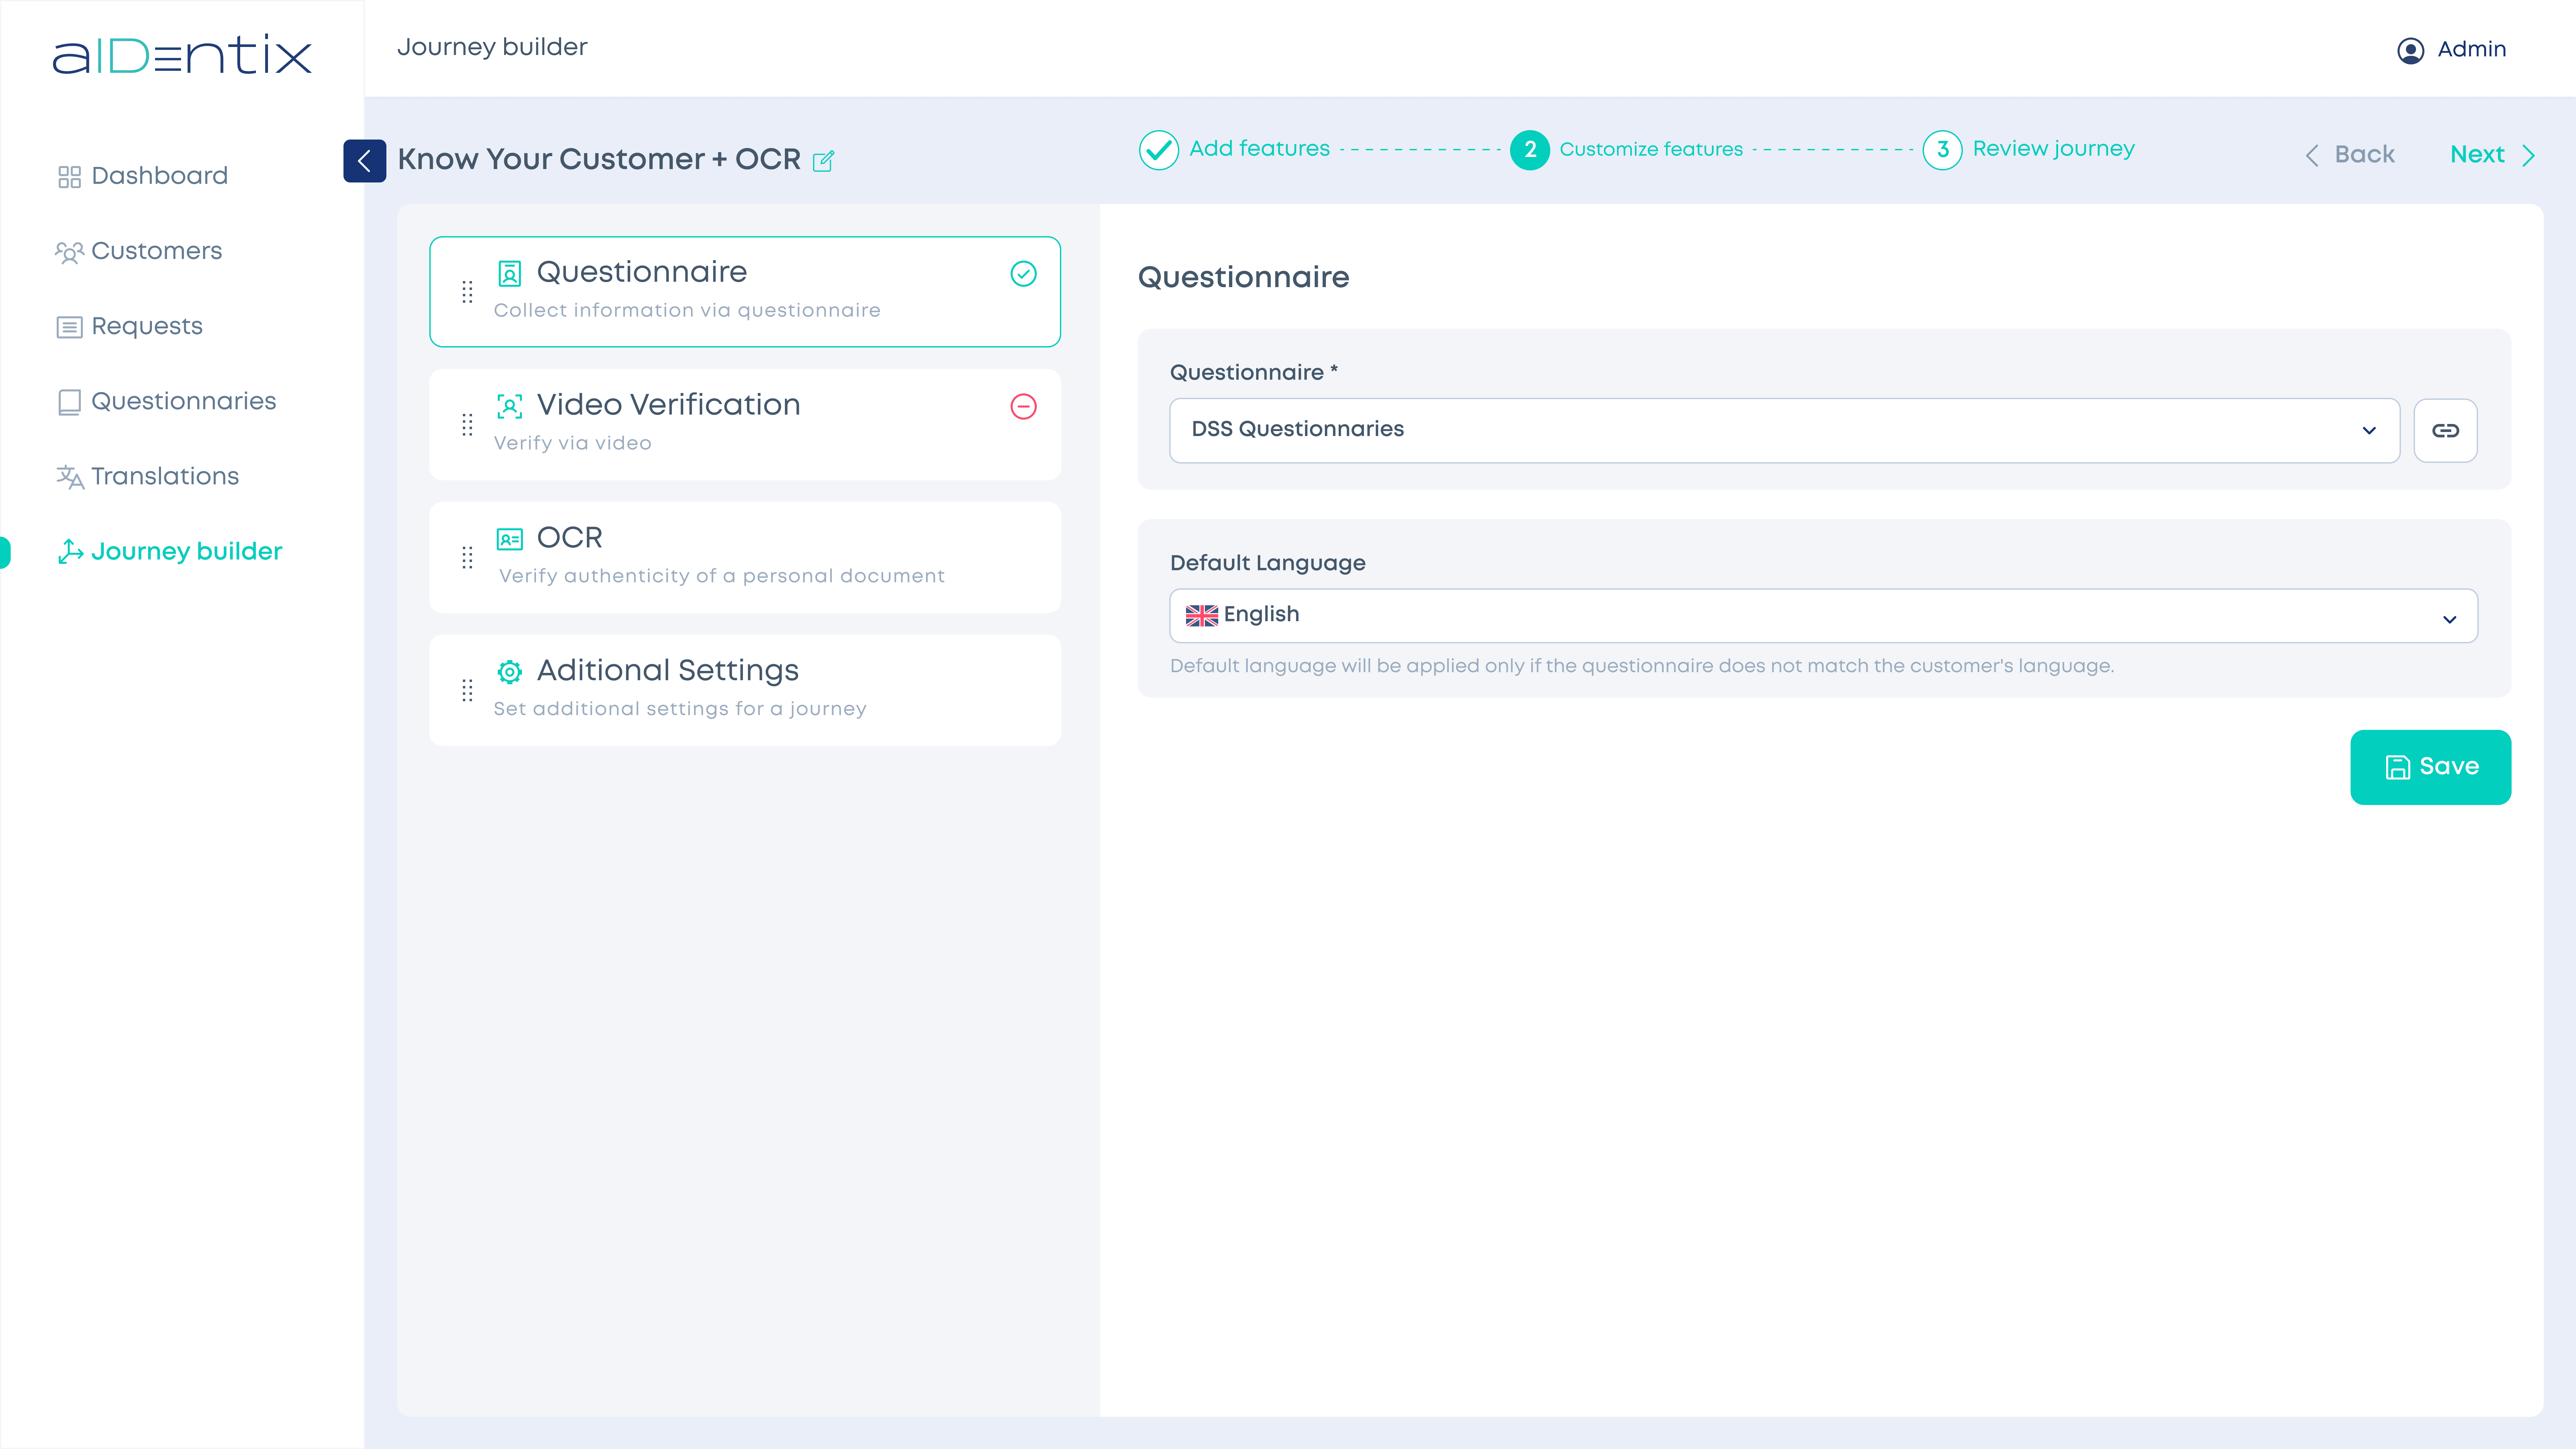Navigate to Dashboard menu item
The width and height of the screenshot is (2576, 1449).
(x=159, y=175)
